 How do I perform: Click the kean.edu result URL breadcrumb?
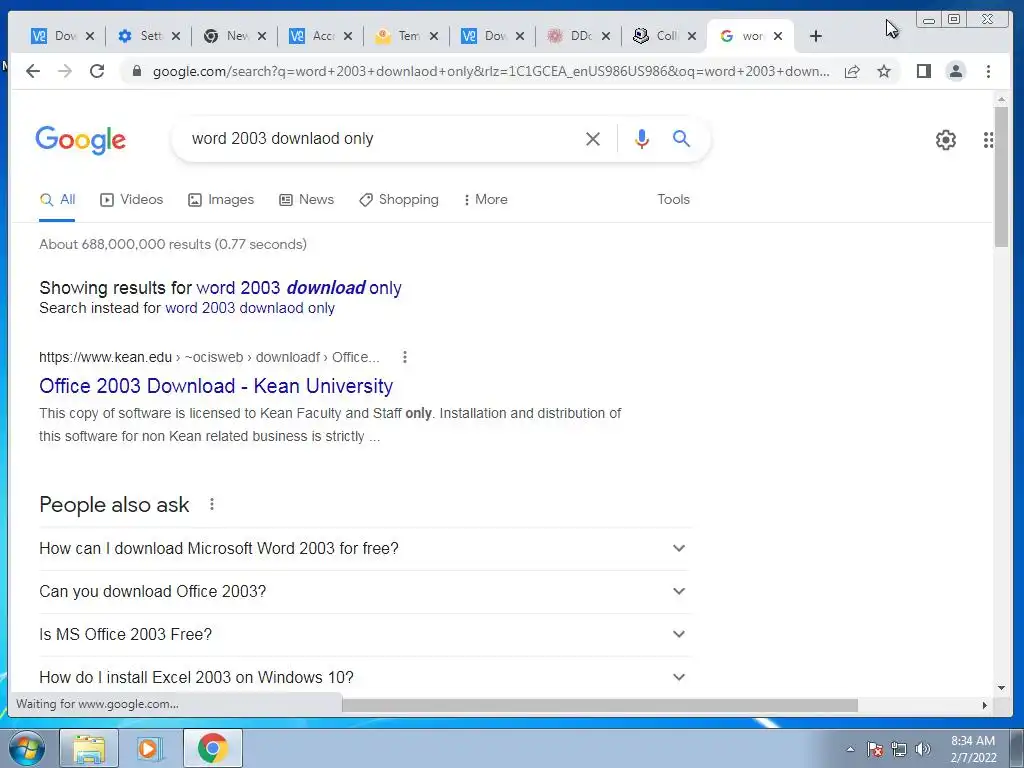(209, 357)
